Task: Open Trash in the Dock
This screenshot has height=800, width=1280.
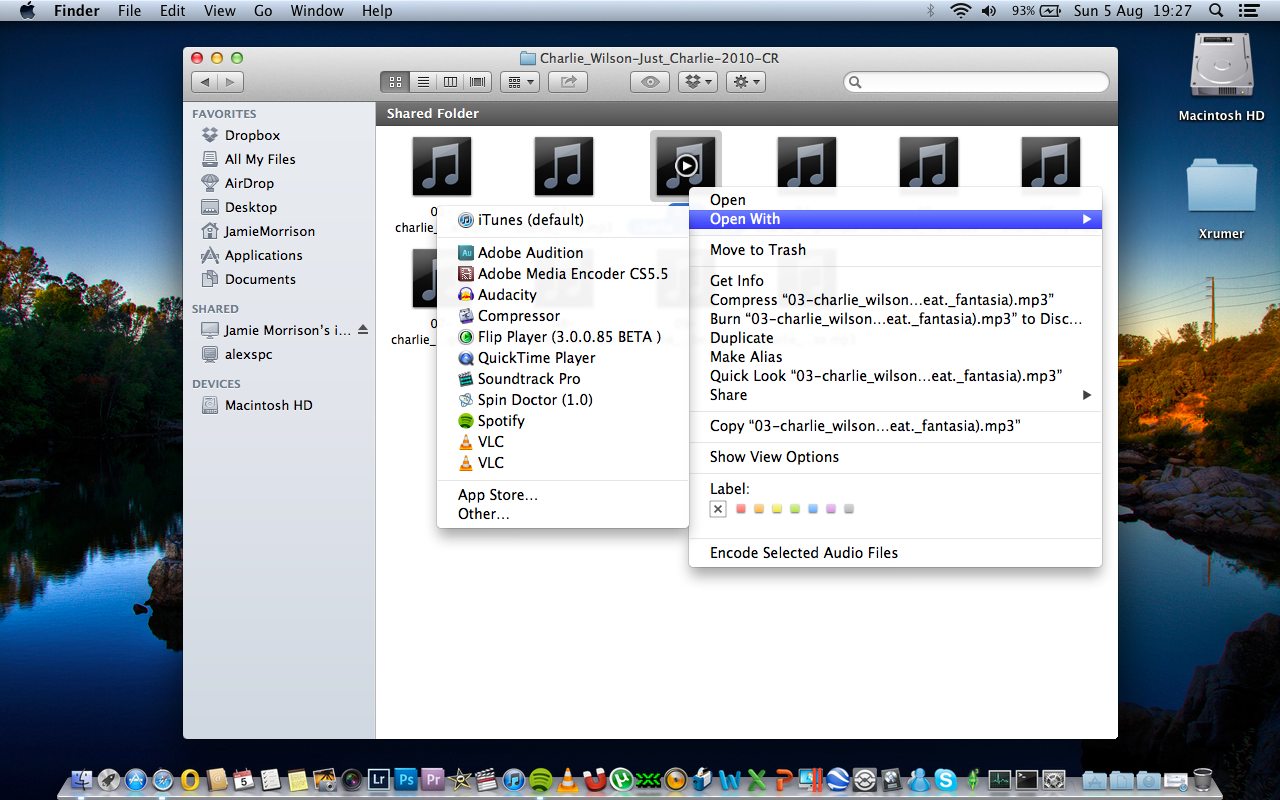Action: click(x=1203, y=779)
